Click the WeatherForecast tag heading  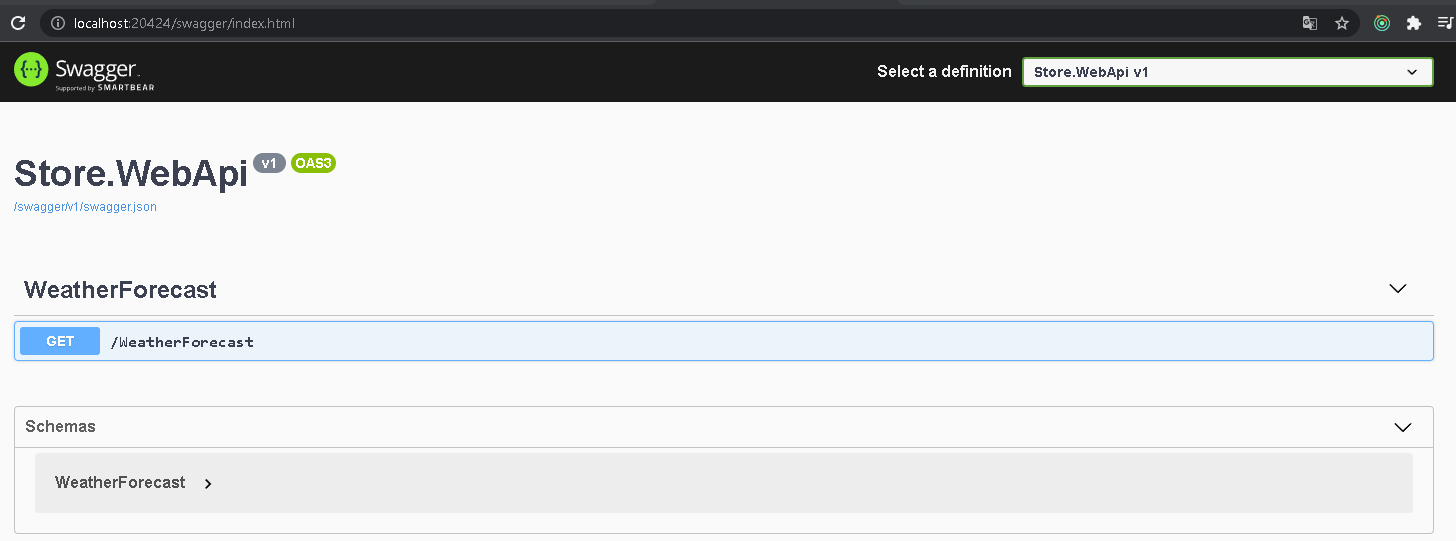120,290
